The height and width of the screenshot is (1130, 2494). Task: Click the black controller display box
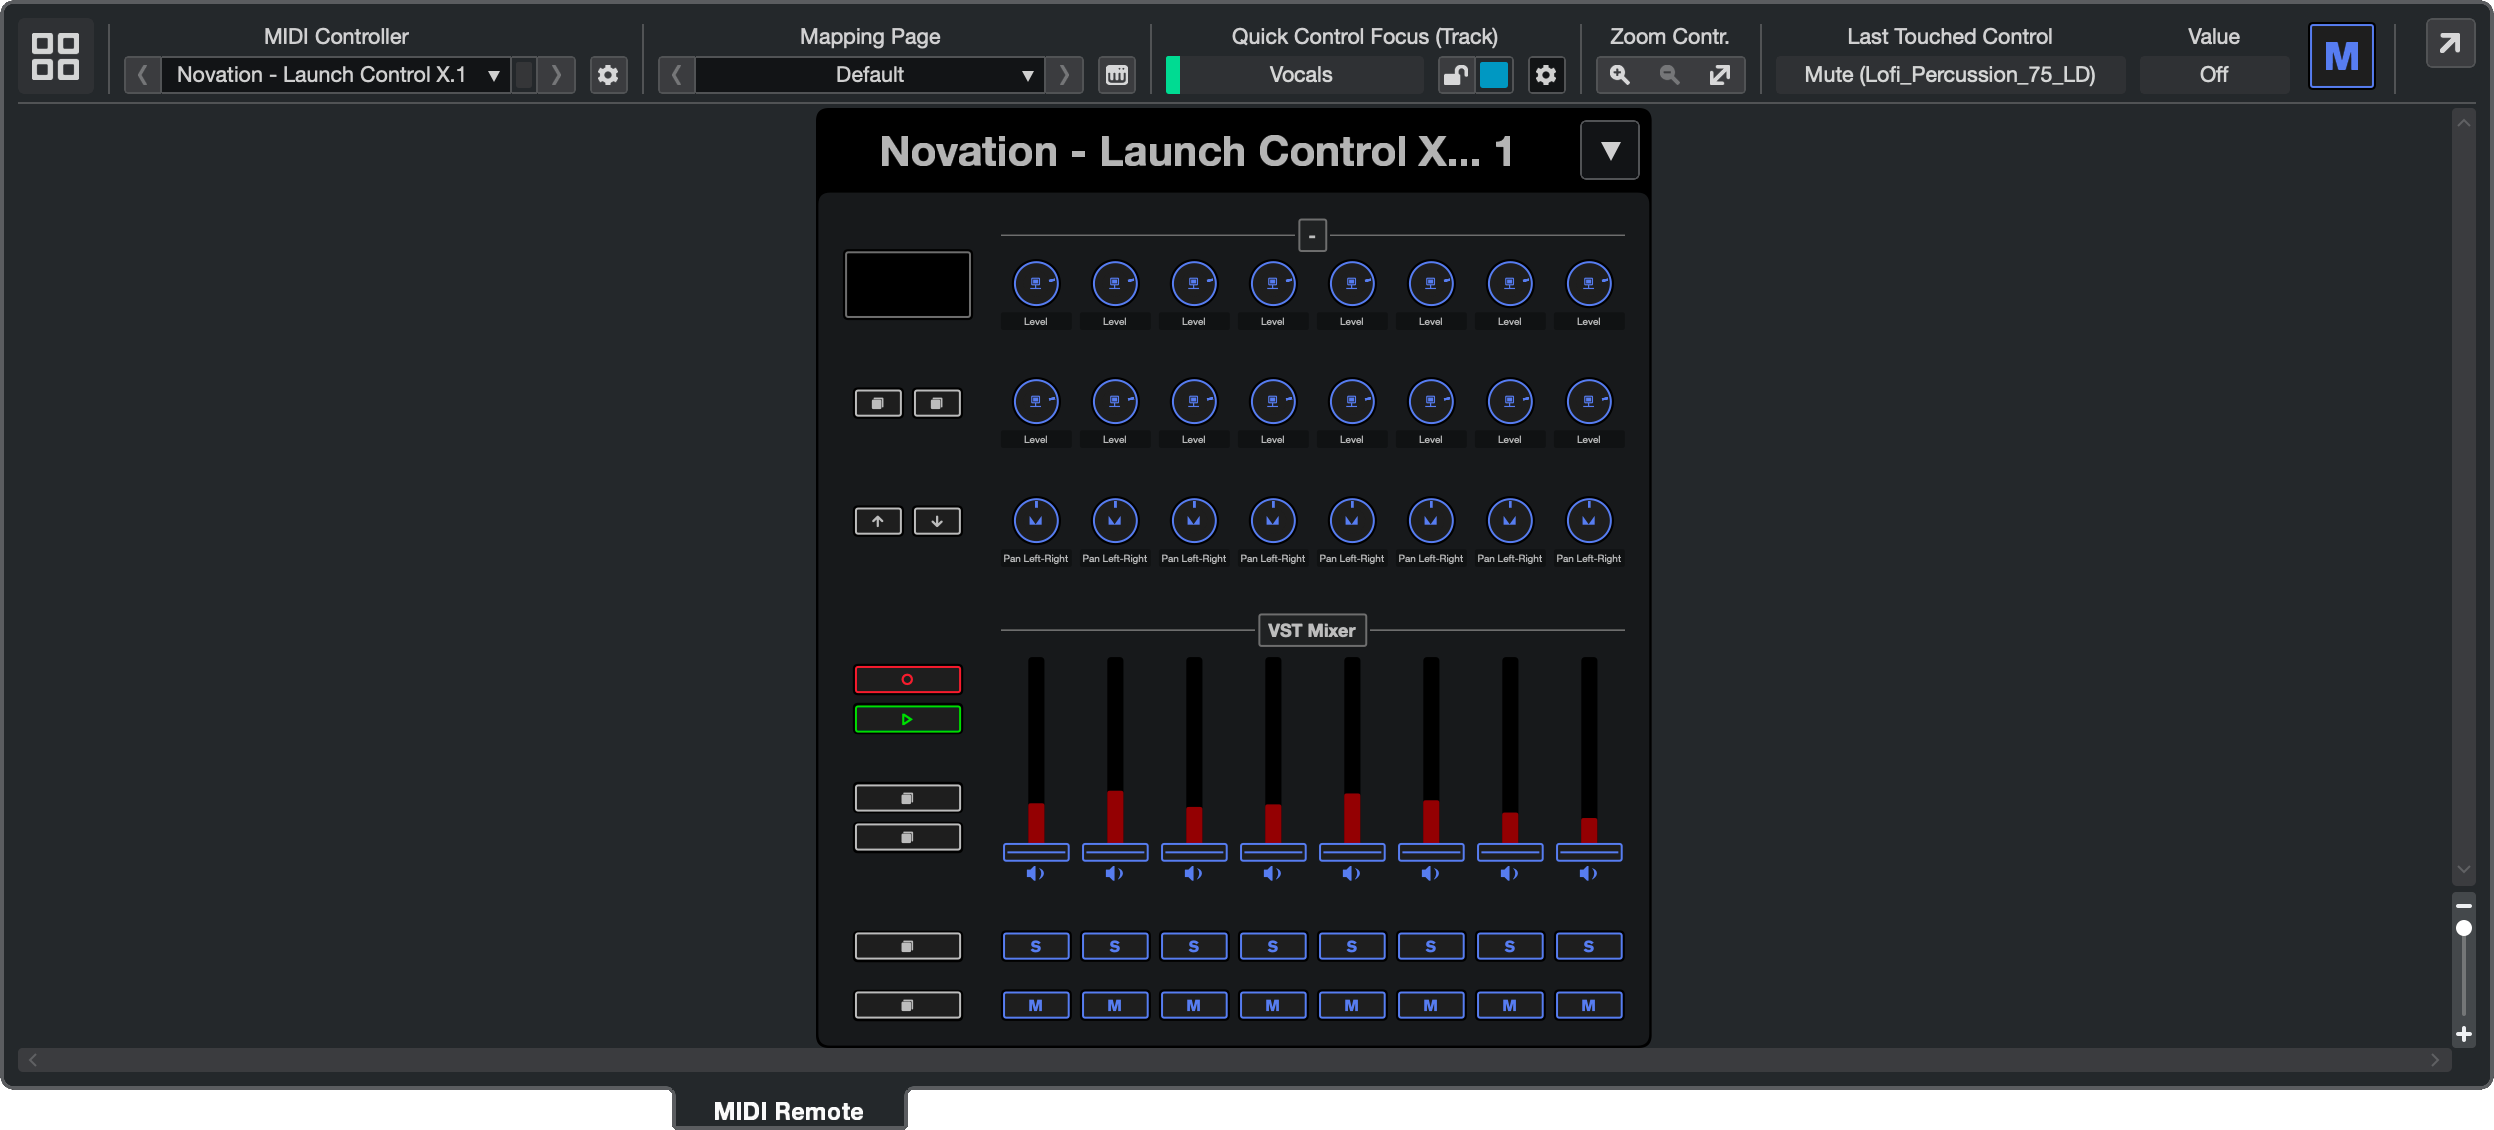point(908,285)
